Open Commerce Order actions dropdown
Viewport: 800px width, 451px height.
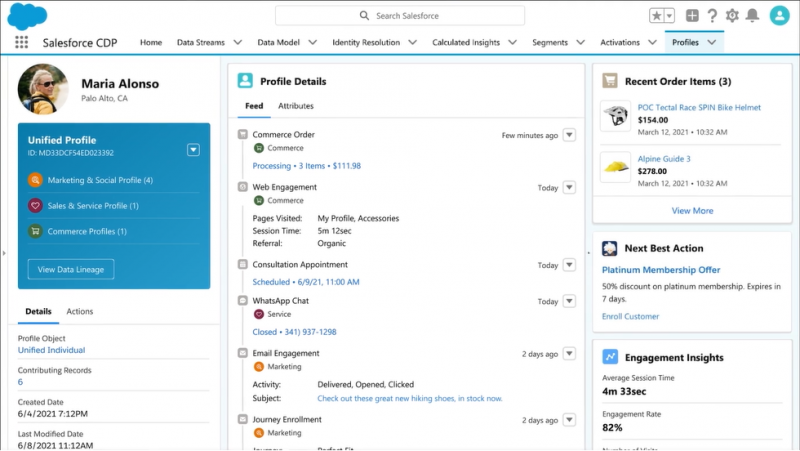569,135
